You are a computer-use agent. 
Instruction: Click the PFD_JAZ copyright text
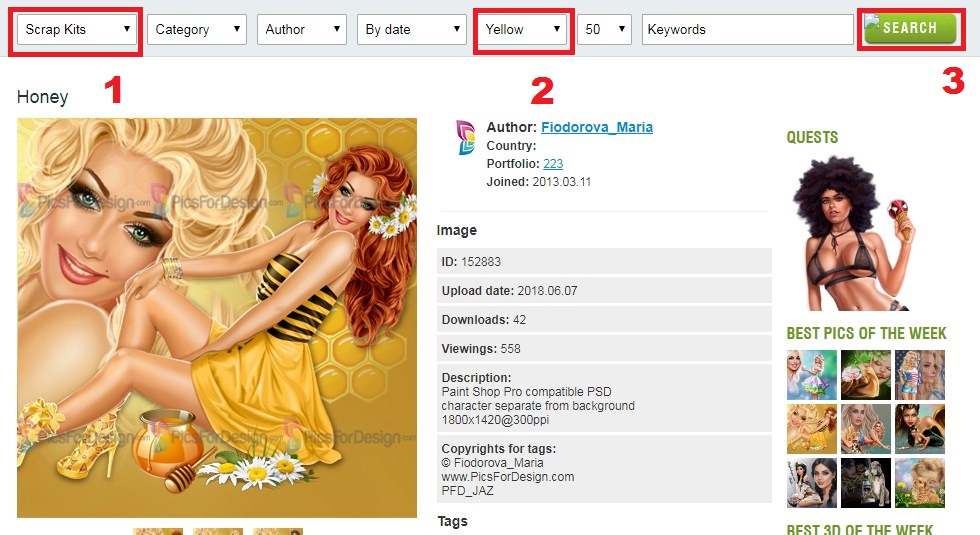[x=468, y=491]
